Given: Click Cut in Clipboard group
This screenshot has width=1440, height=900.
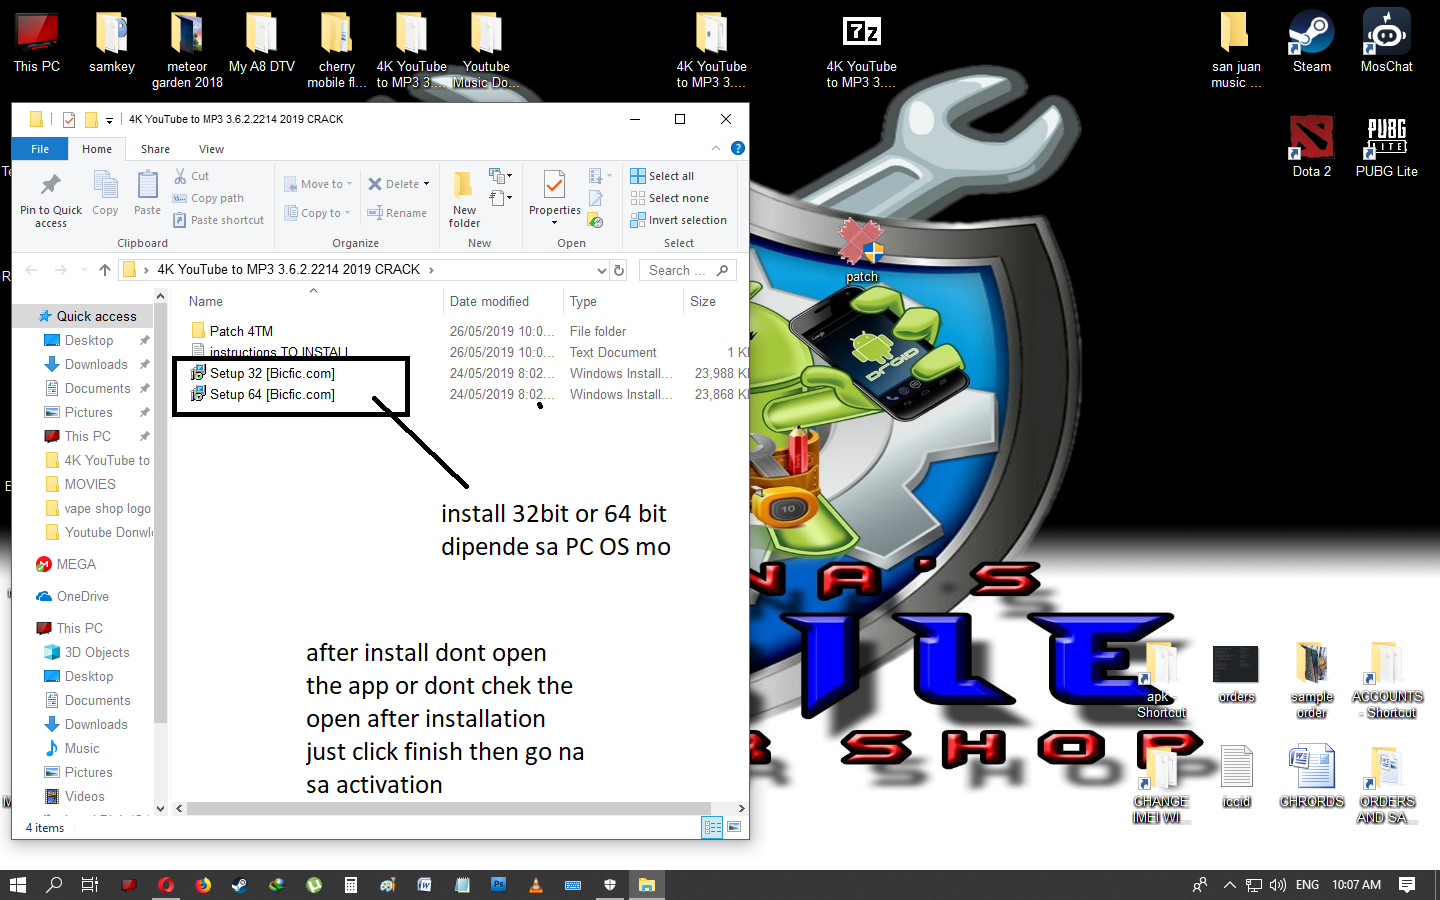Looking at the screenshot, I should pos(191,176).
